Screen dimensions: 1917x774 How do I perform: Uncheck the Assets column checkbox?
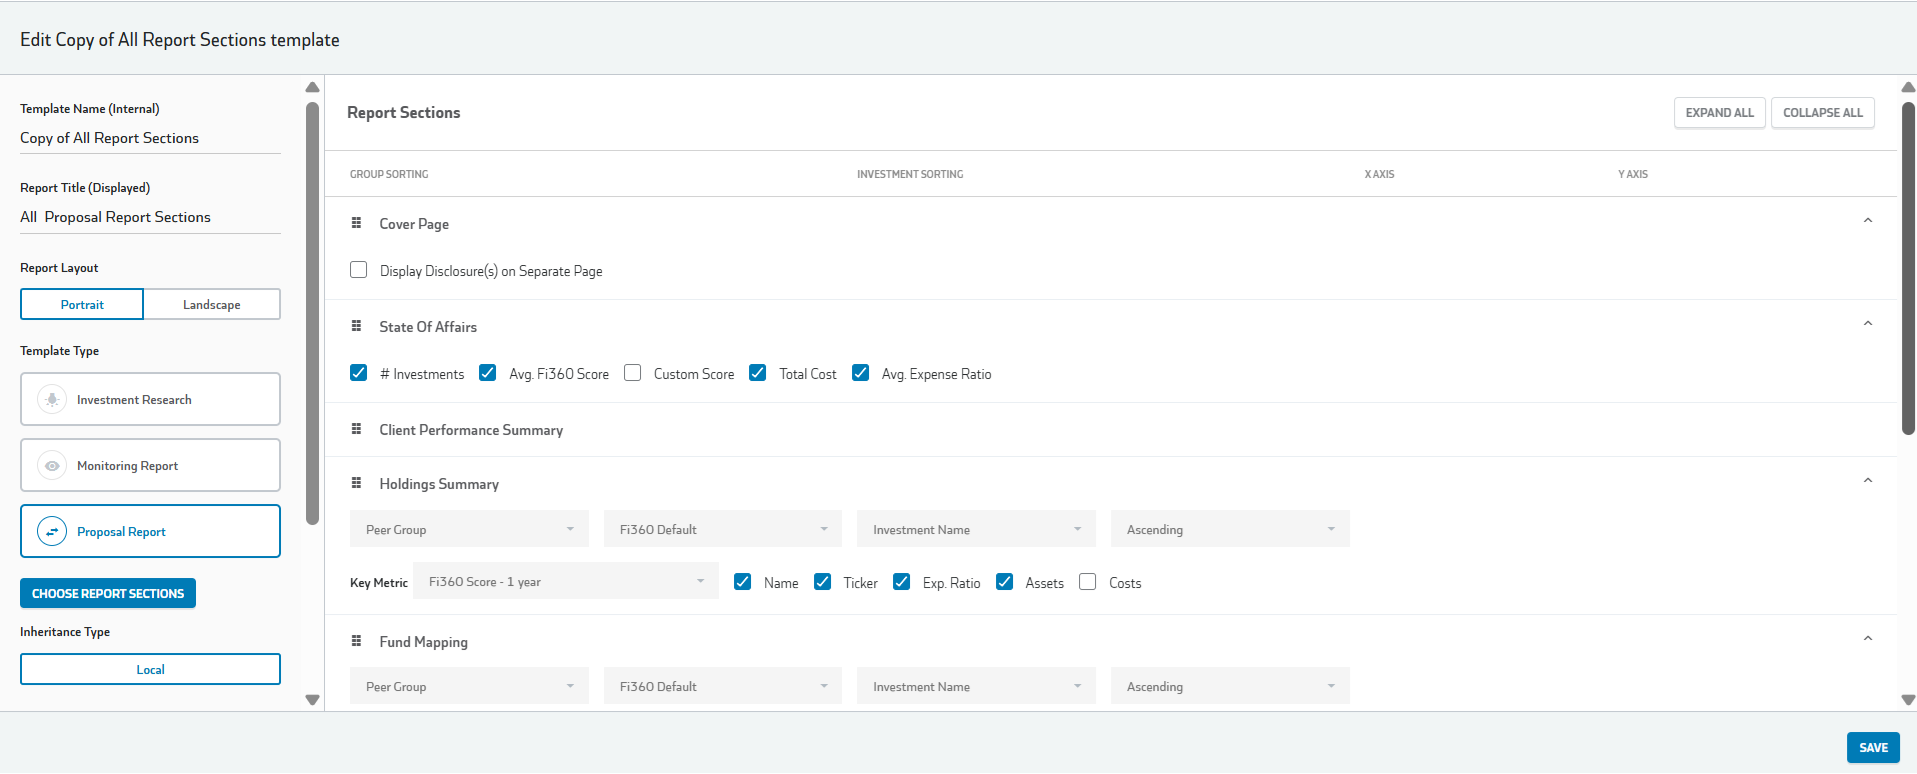point(1005,582)
